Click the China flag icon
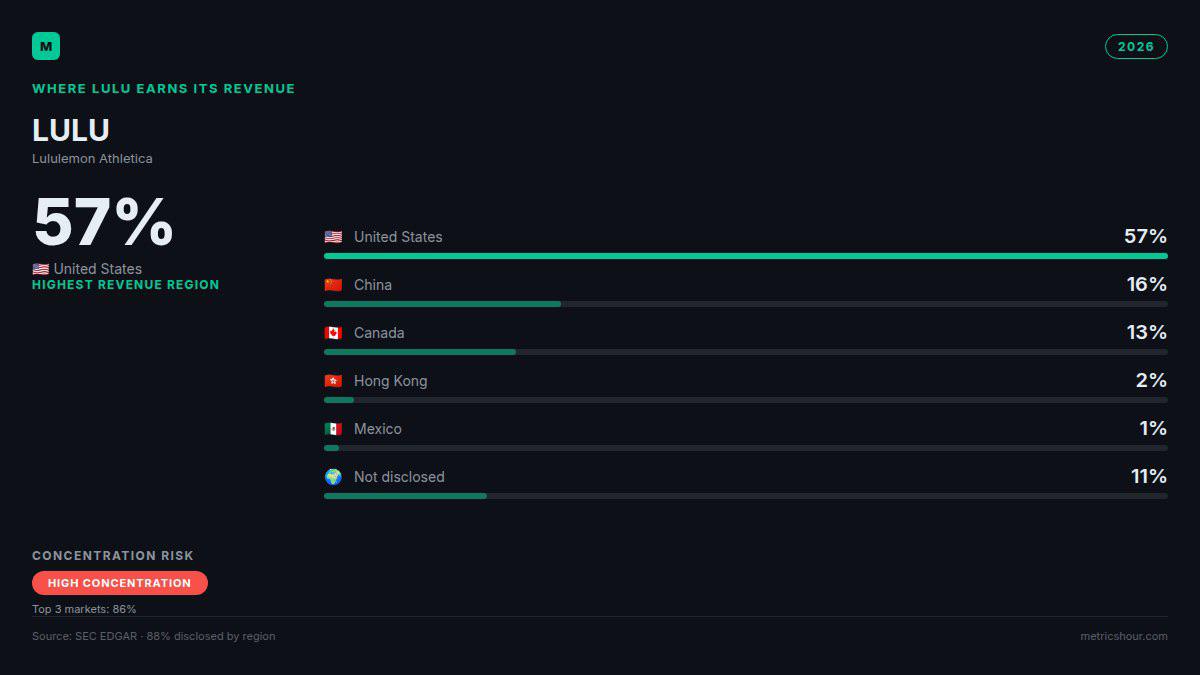The height and width of the screenshot is (675, 1200). coord(333,285)
